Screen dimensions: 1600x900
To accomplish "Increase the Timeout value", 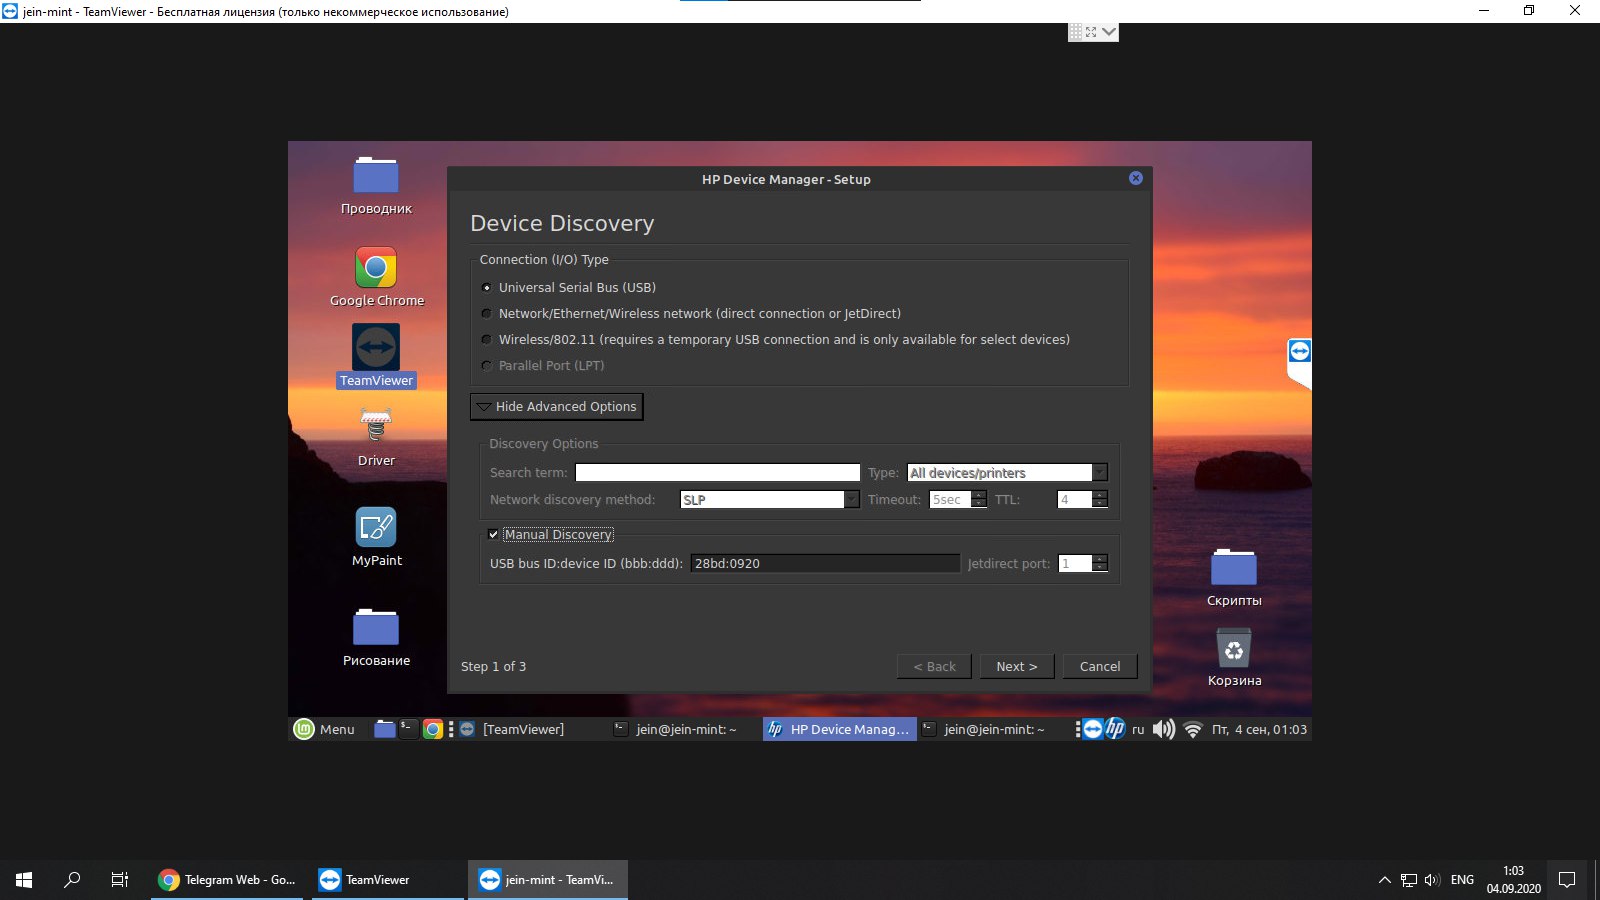I will pos(980,494).
